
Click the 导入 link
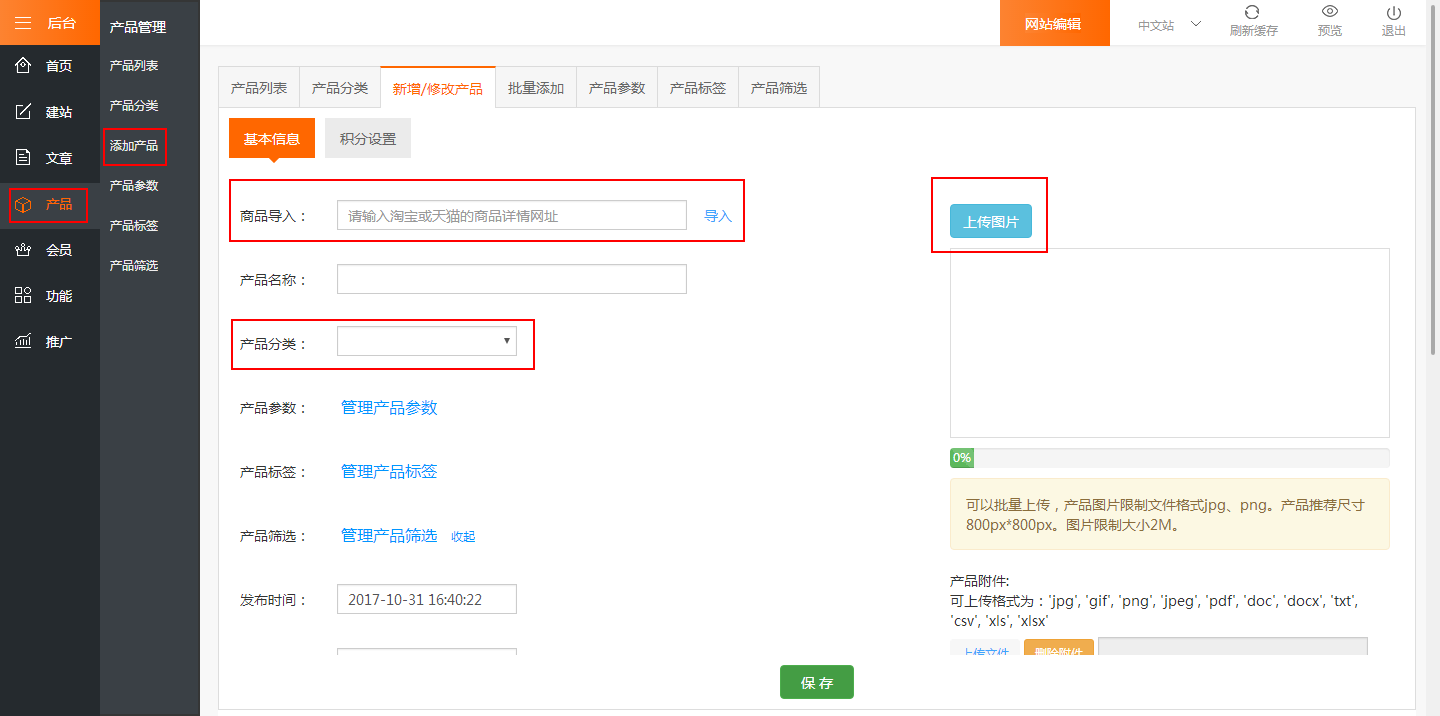[x=718, y=216]
